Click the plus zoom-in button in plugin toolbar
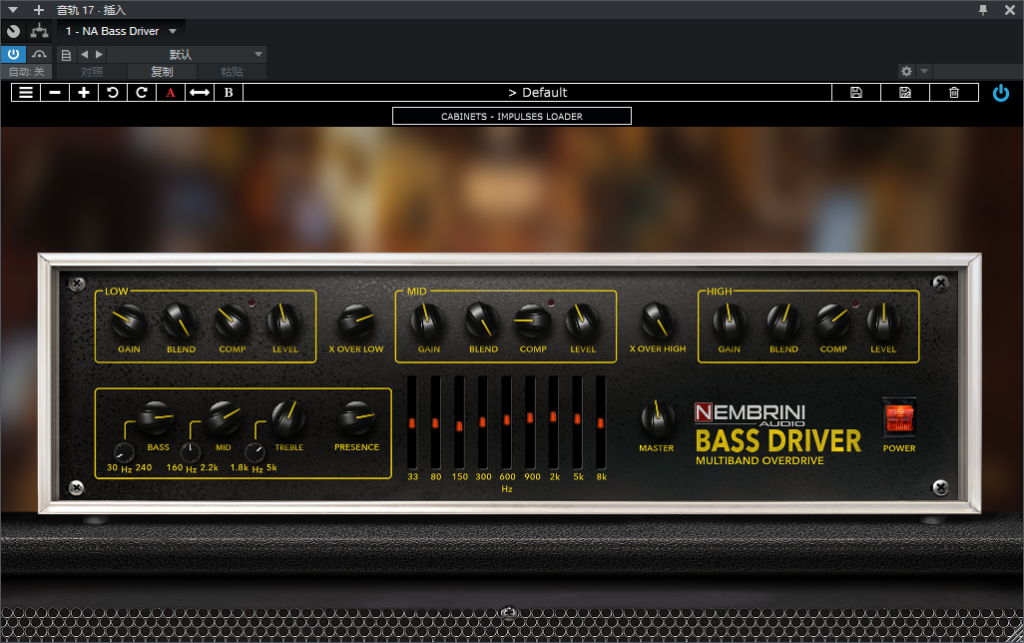The height and width of the screenshot is (643, 1024). 84,93
